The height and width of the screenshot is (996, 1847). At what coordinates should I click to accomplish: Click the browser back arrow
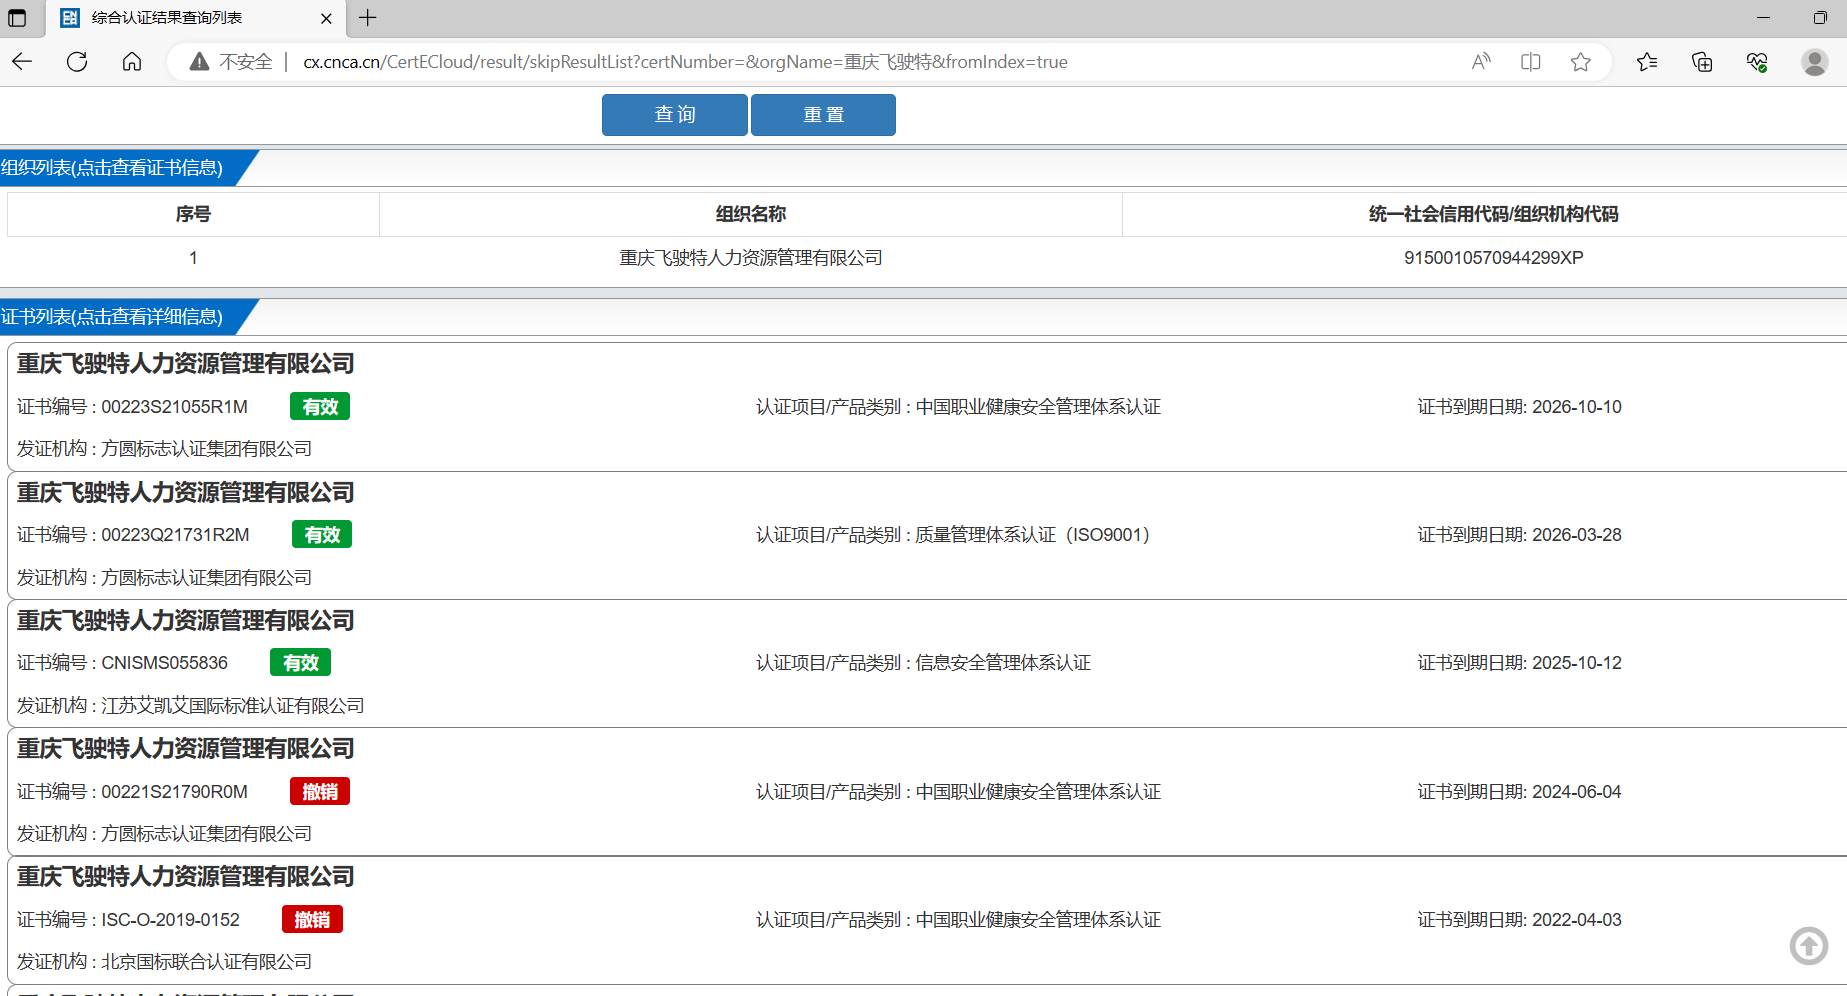point(22,62)
